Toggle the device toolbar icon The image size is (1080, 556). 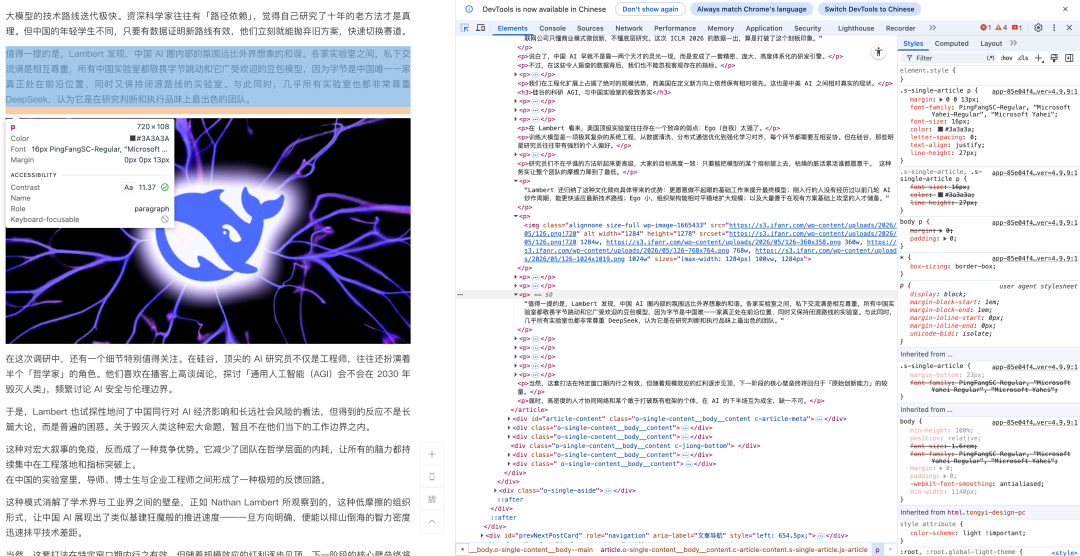pos(479,28)
